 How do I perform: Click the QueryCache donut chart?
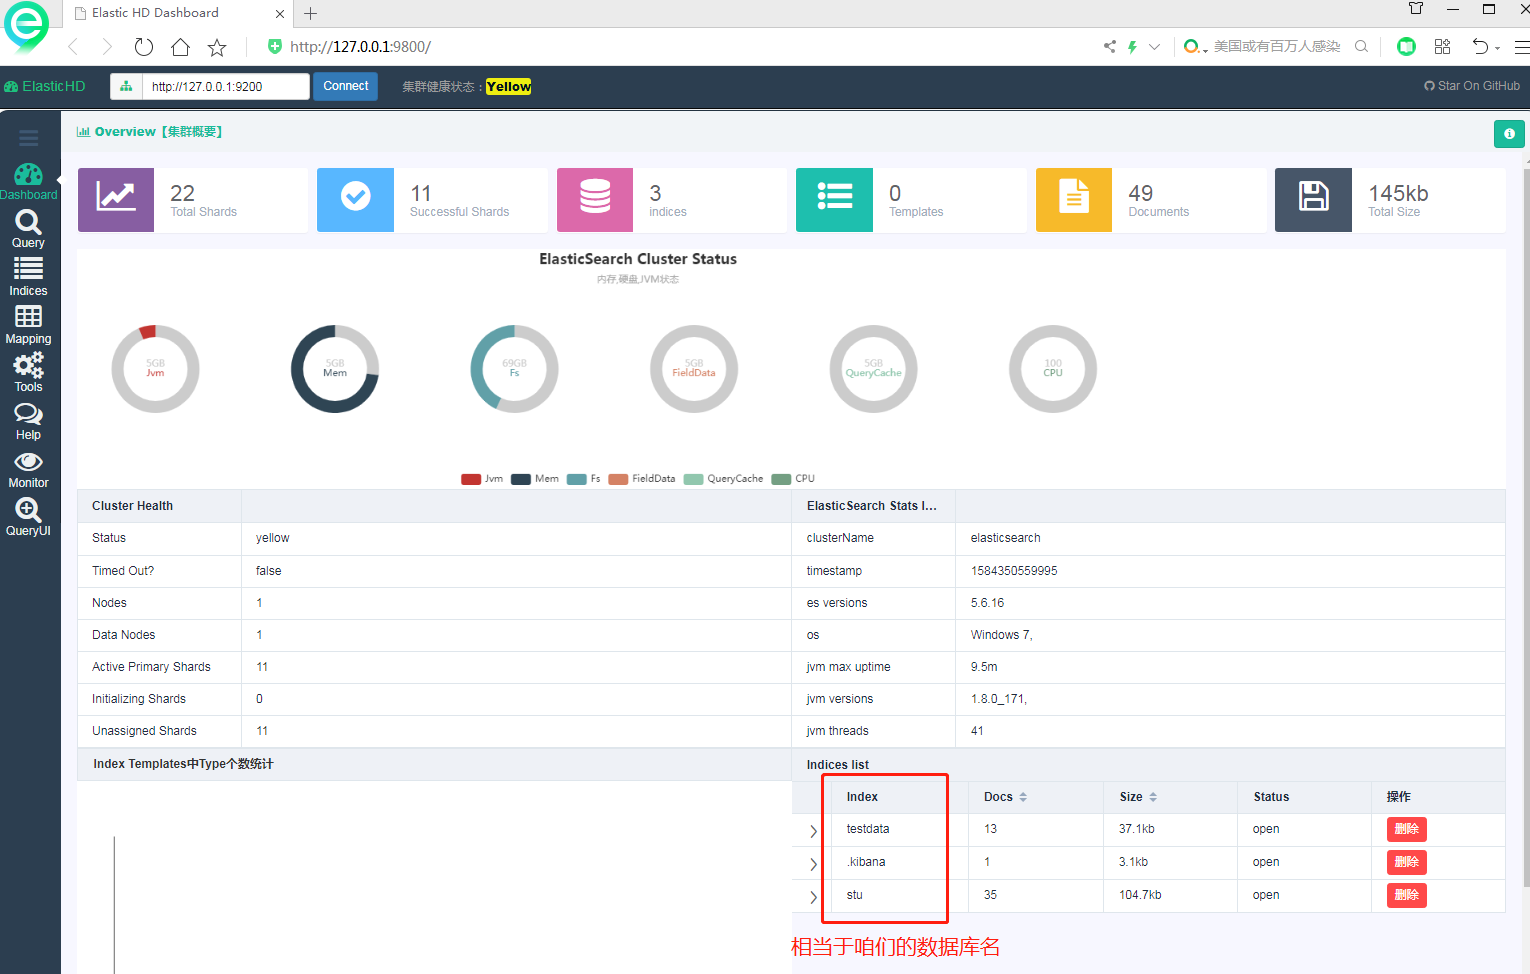(x=873, y=369)
